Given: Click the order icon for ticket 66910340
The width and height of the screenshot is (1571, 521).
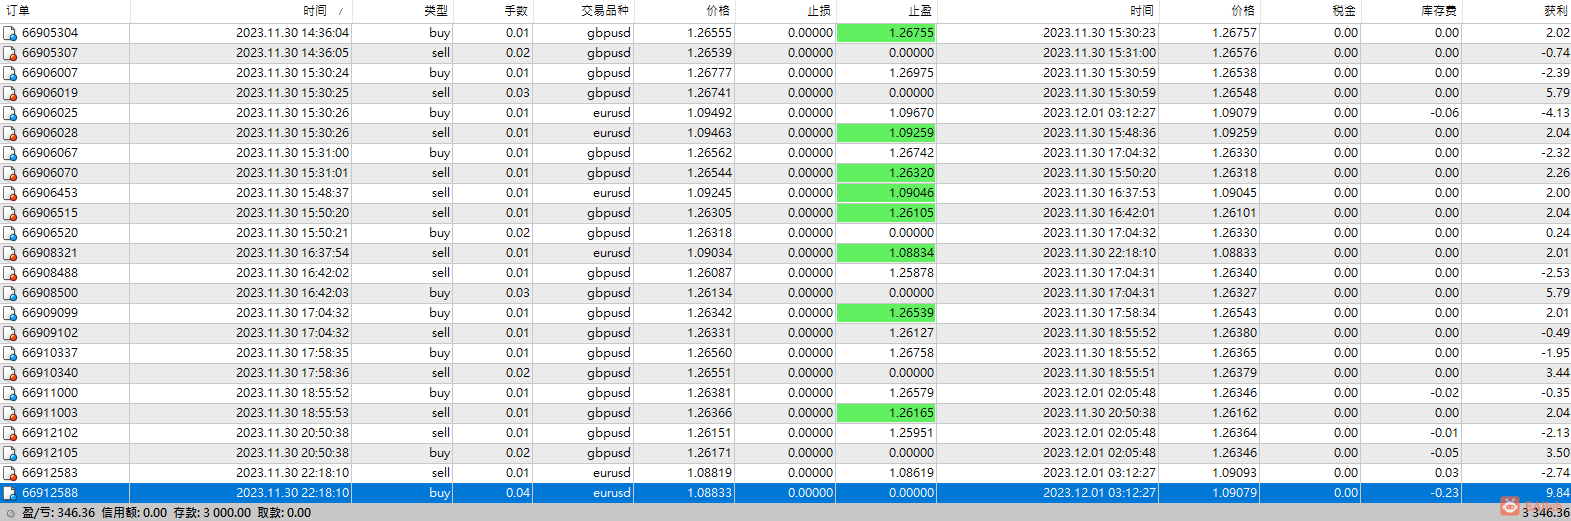Looking at the screenshot, I should [10, 373].
